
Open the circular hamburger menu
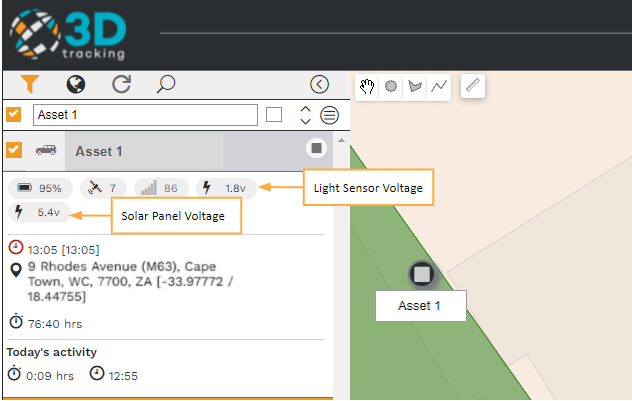pos(329,115)
